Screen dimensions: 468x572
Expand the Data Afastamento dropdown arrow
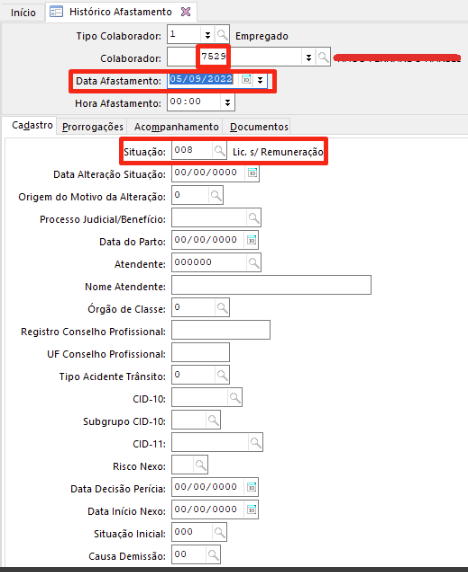tap(260, 80)
